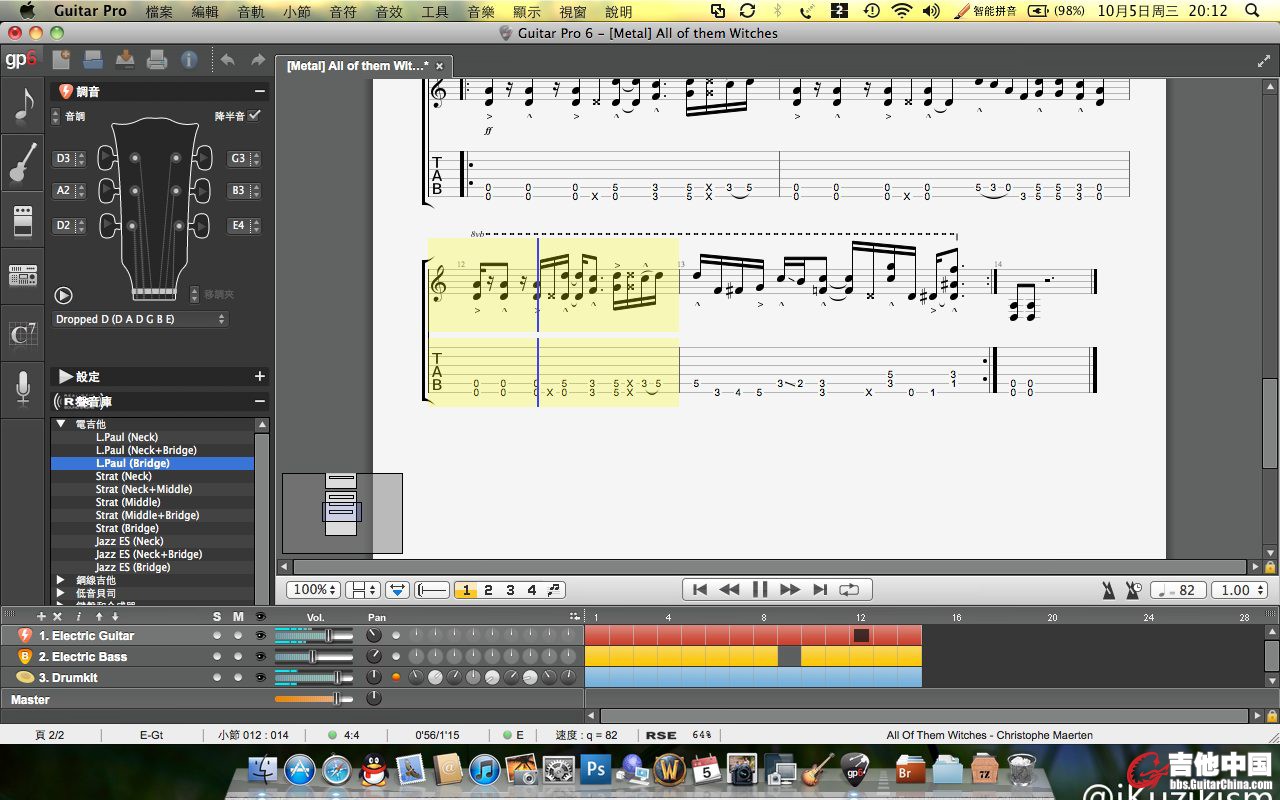Open the 1.00 playback speed dropdown
This screenshot has height=800, width=1280.
(1239, 590)
